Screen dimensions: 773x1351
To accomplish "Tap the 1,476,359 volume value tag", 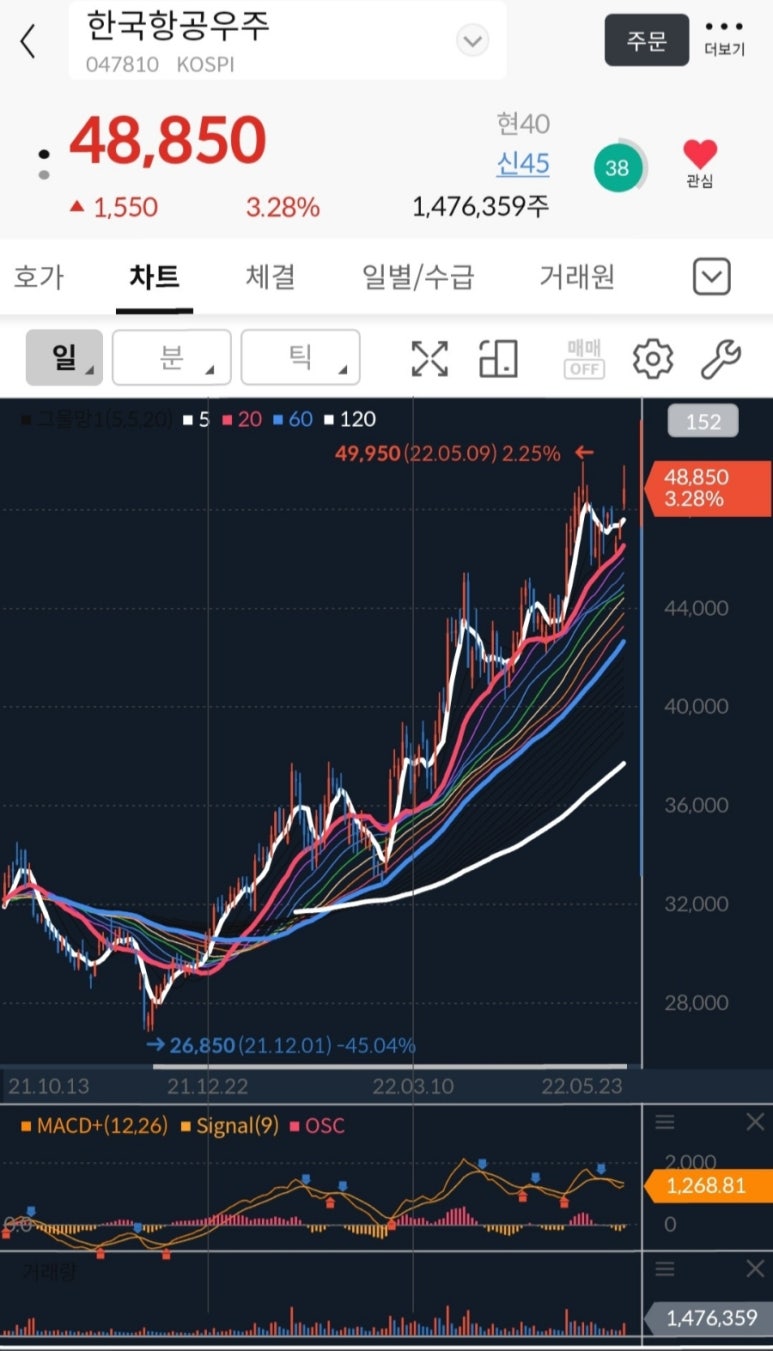I will pos(709,1318).
